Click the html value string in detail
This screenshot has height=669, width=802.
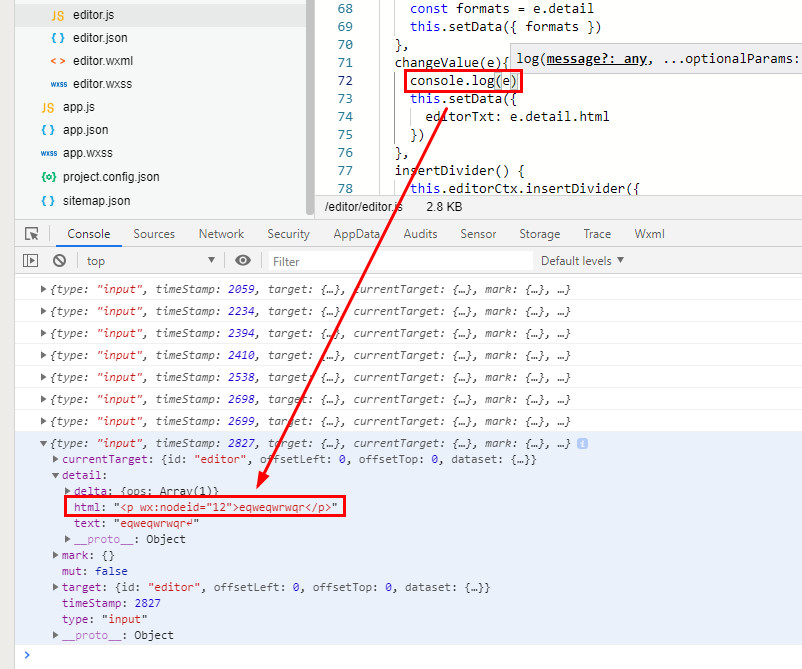click(x=226, y=507)
